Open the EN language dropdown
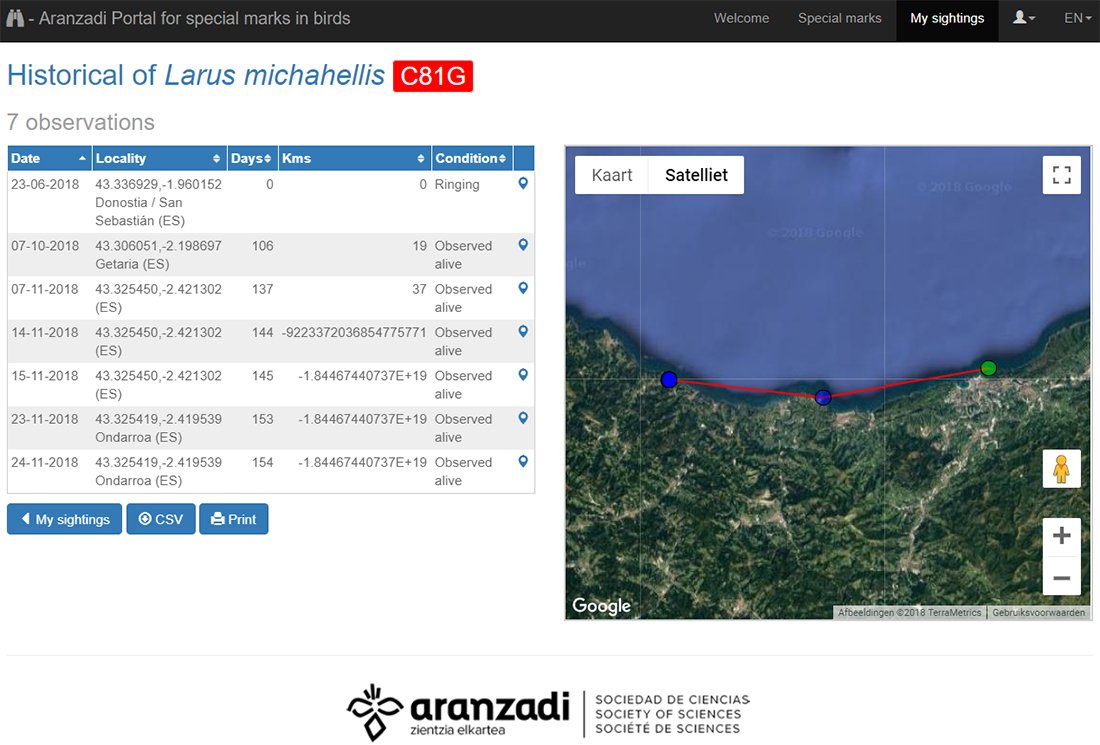The width and height of the screenshot is (1100, 745). [x=1077, y=18]
